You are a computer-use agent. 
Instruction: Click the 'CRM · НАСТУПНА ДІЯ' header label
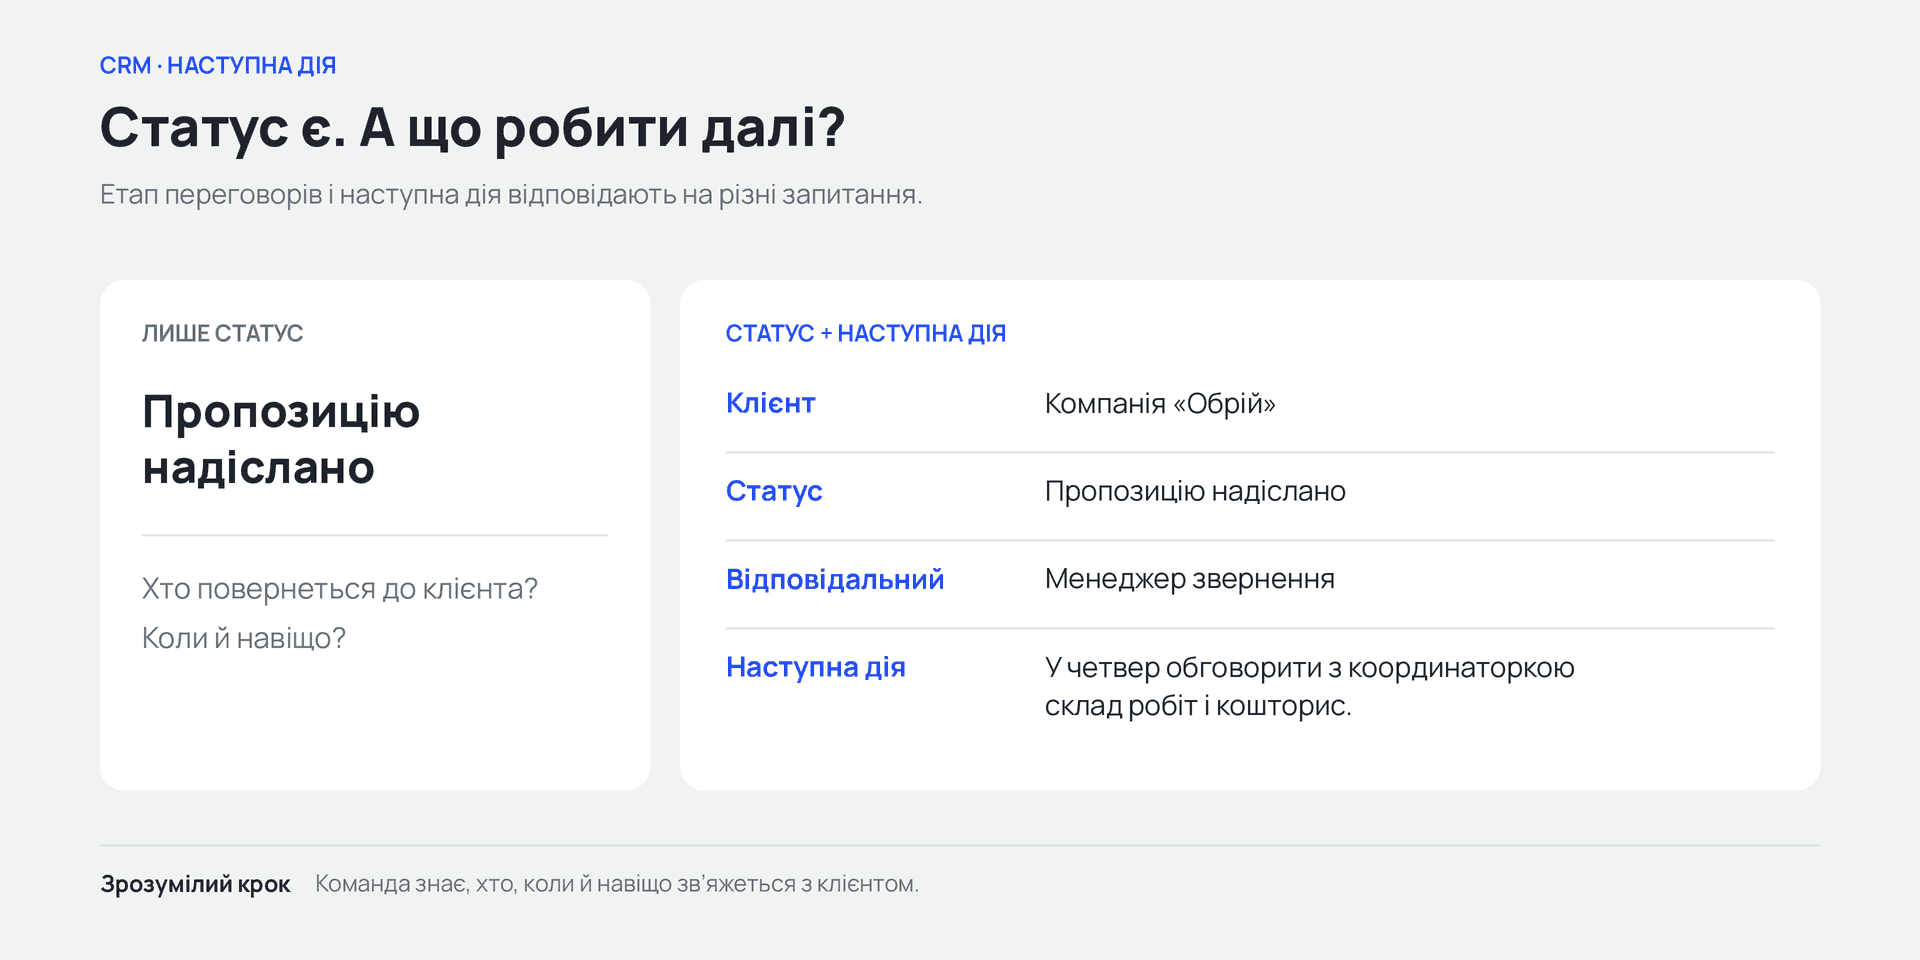(218, 66)
